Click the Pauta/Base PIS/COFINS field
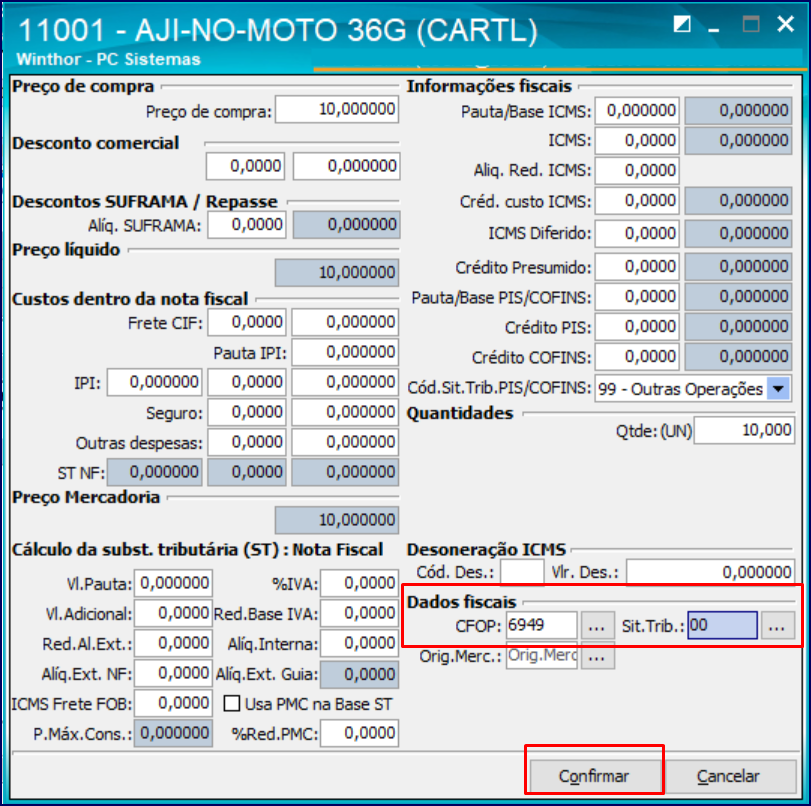This screenshot has height=806, width=811. pyautogui.click(x=637, y=297)
